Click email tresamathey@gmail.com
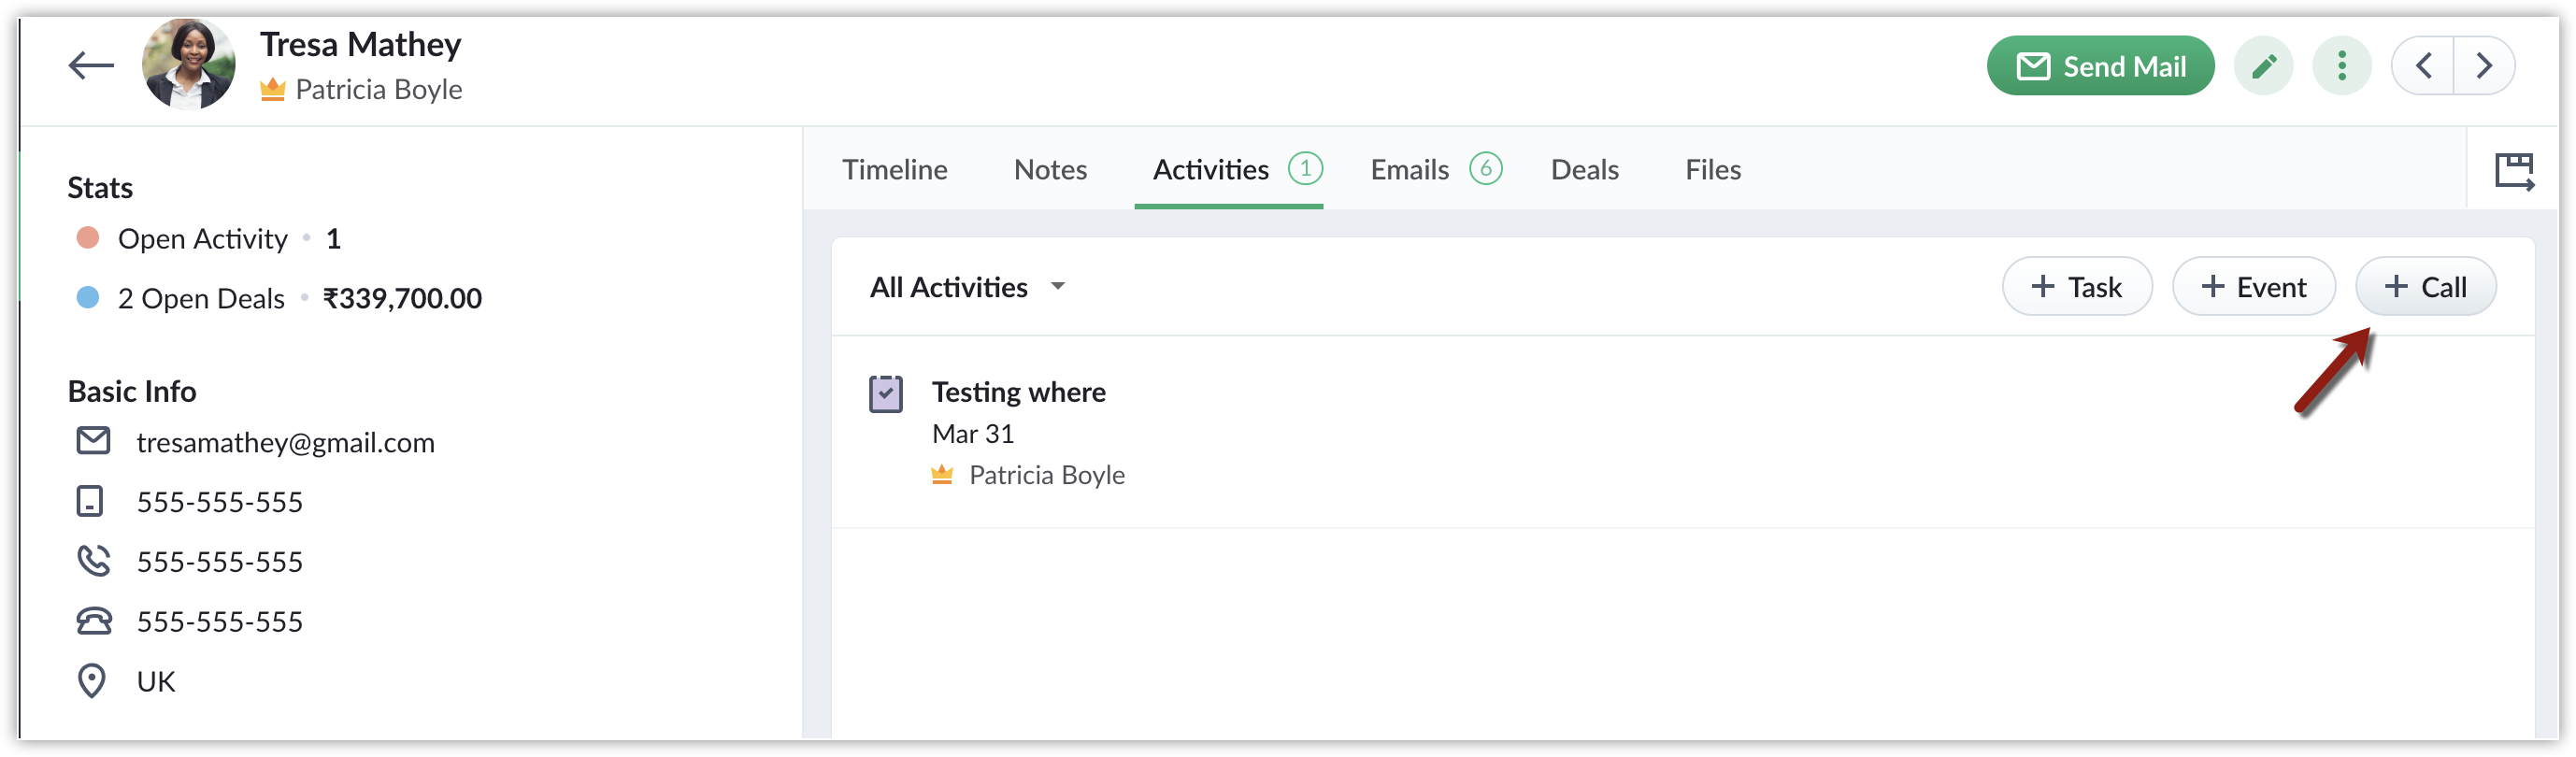The image size is (2576, 757). 285,443
